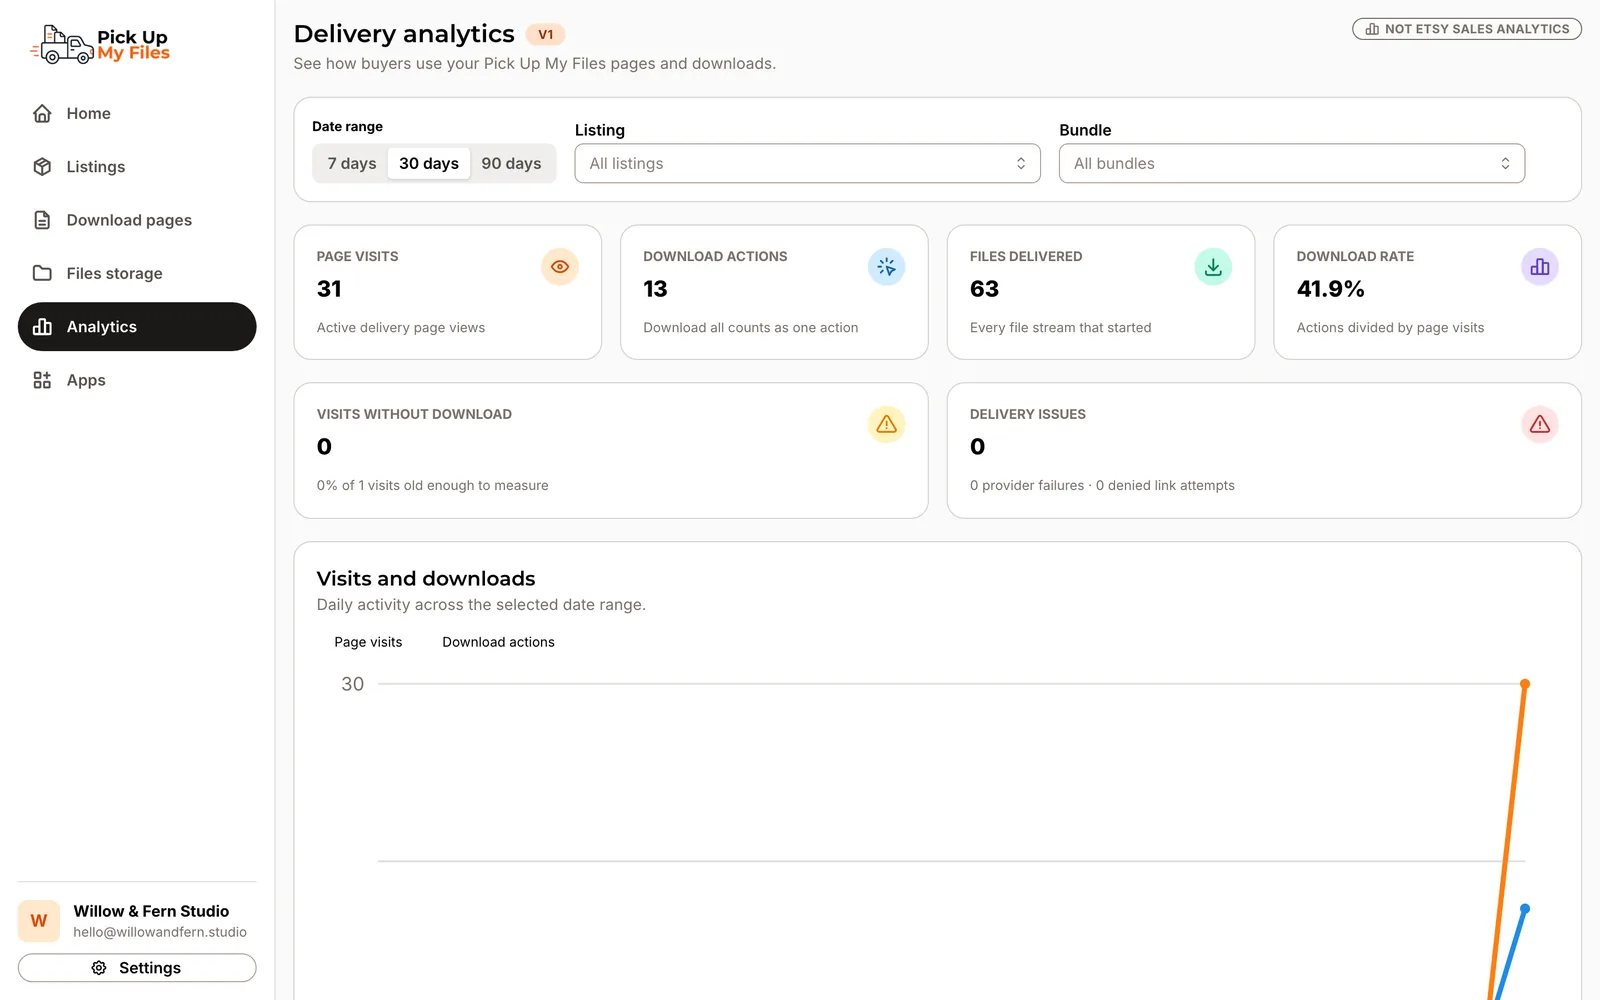Open Apps in the sidebar
1600x1000 pixels.
[137, 380]
